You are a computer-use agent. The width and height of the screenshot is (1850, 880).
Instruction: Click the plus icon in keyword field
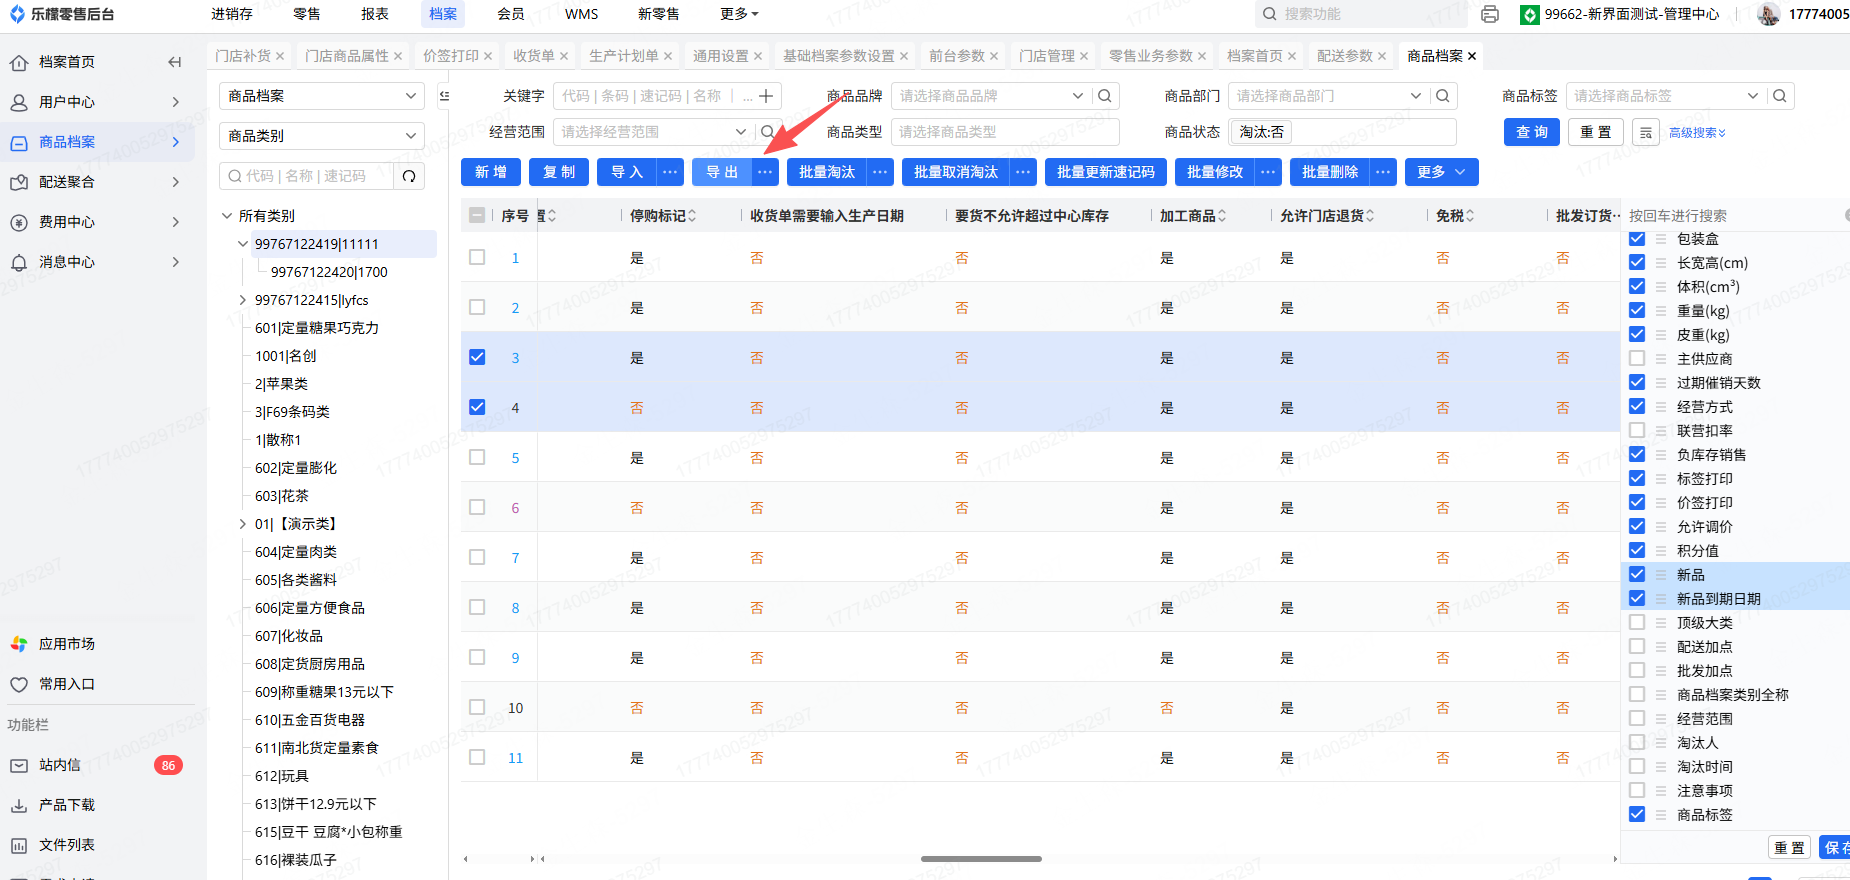click(x=766, y=96)
